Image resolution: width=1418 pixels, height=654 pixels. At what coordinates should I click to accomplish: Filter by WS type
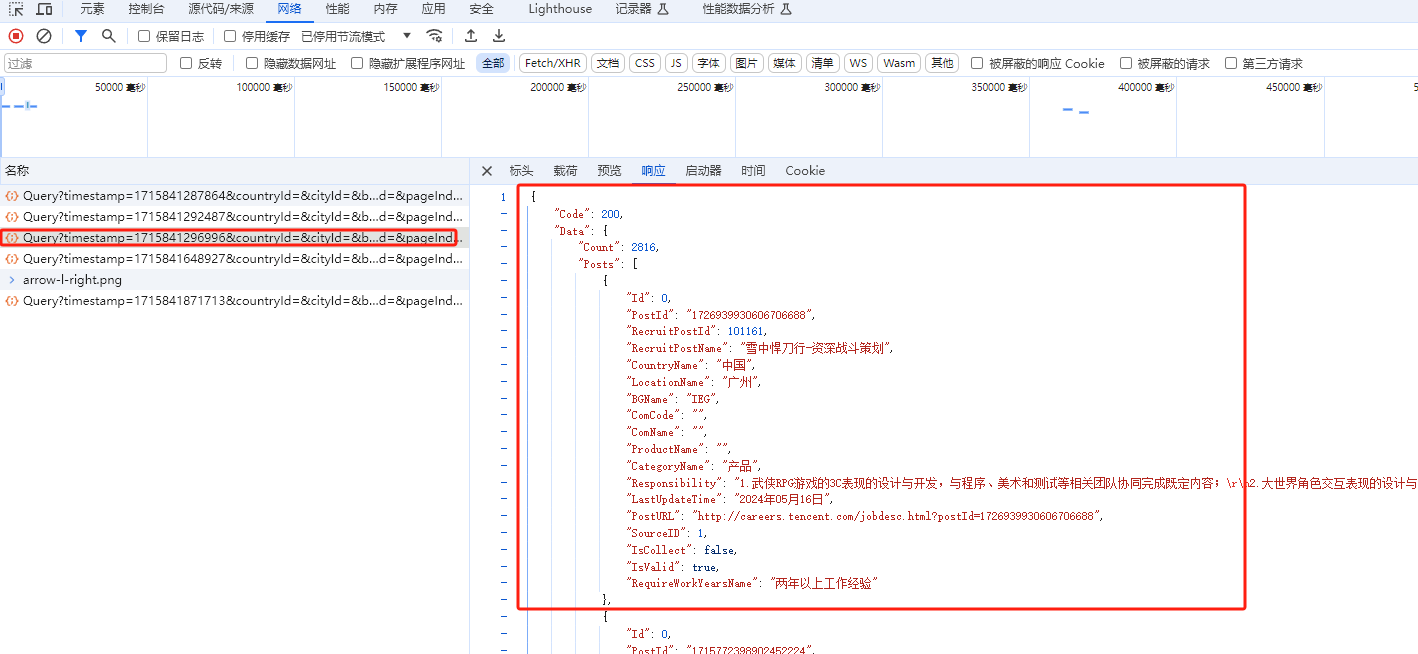point(858,63)
